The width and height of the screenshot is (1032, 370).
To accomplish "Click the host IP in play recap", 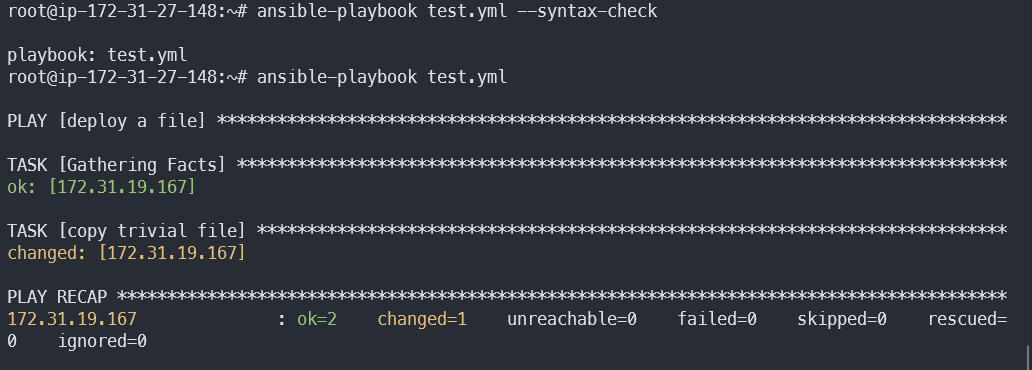I will tap(72, 319).
